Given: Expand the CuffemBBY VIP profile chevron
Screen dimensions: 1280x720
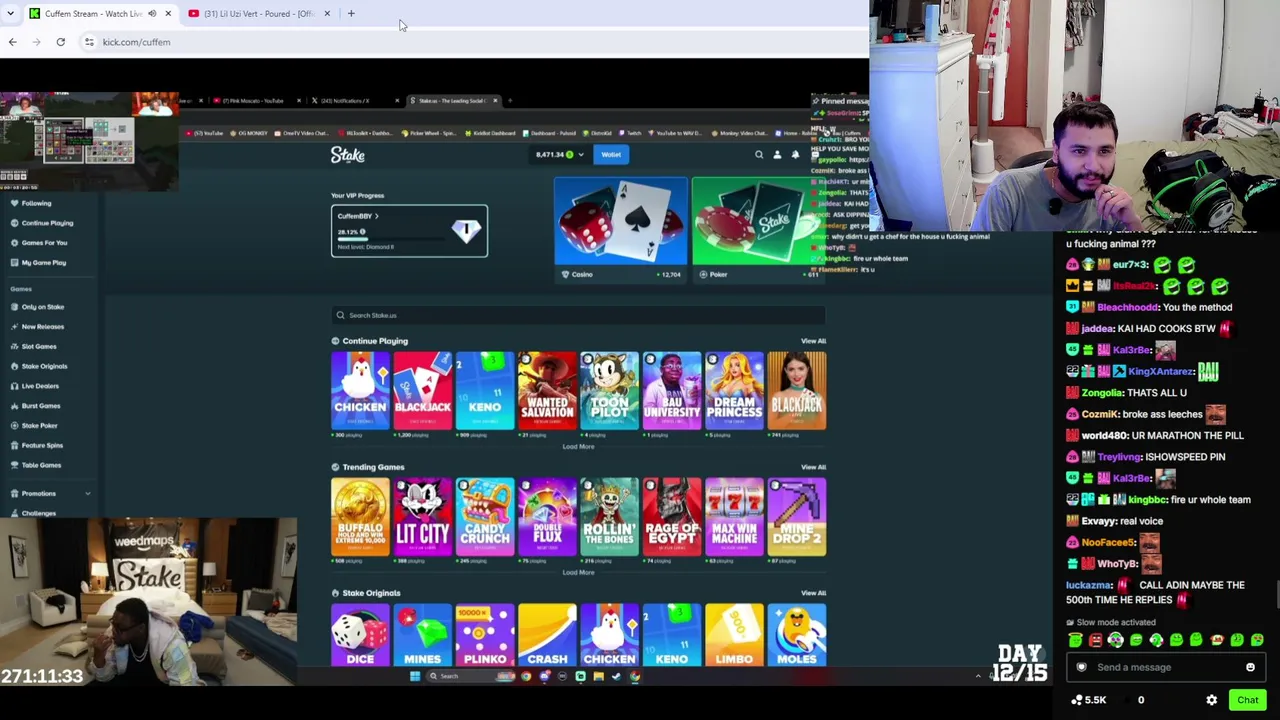Looking at the screenshot, I should [376, 216].
